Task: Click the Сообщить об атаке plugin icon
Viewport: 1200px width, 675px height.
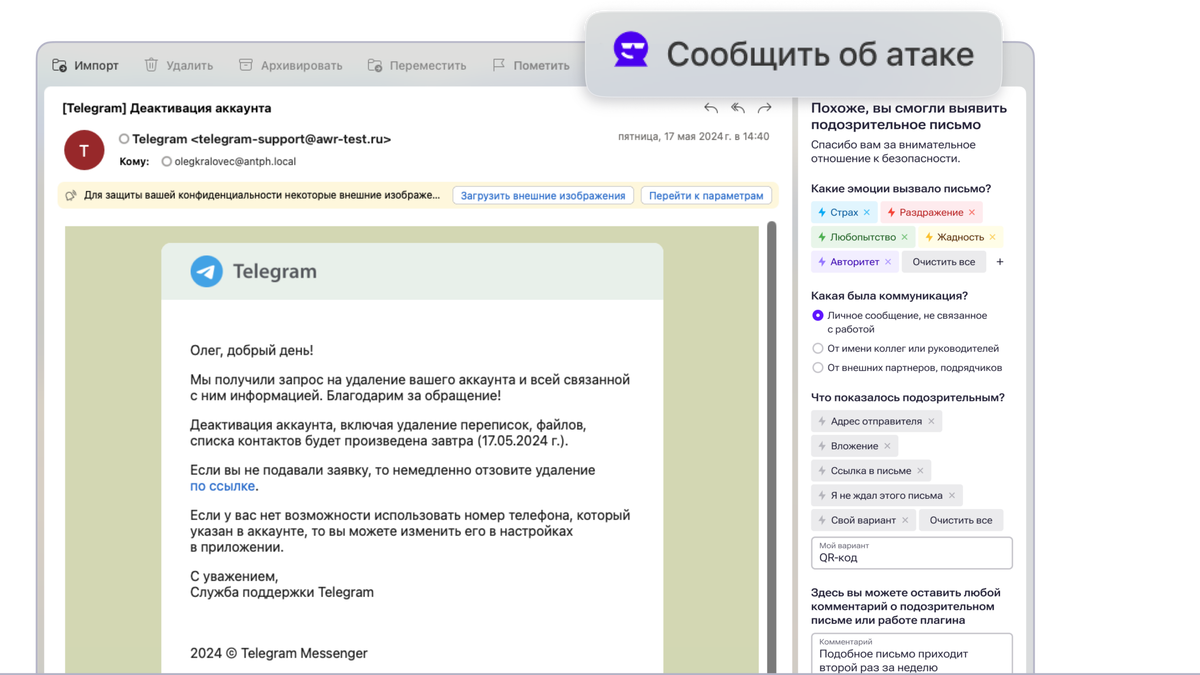Action: (631, 51)
